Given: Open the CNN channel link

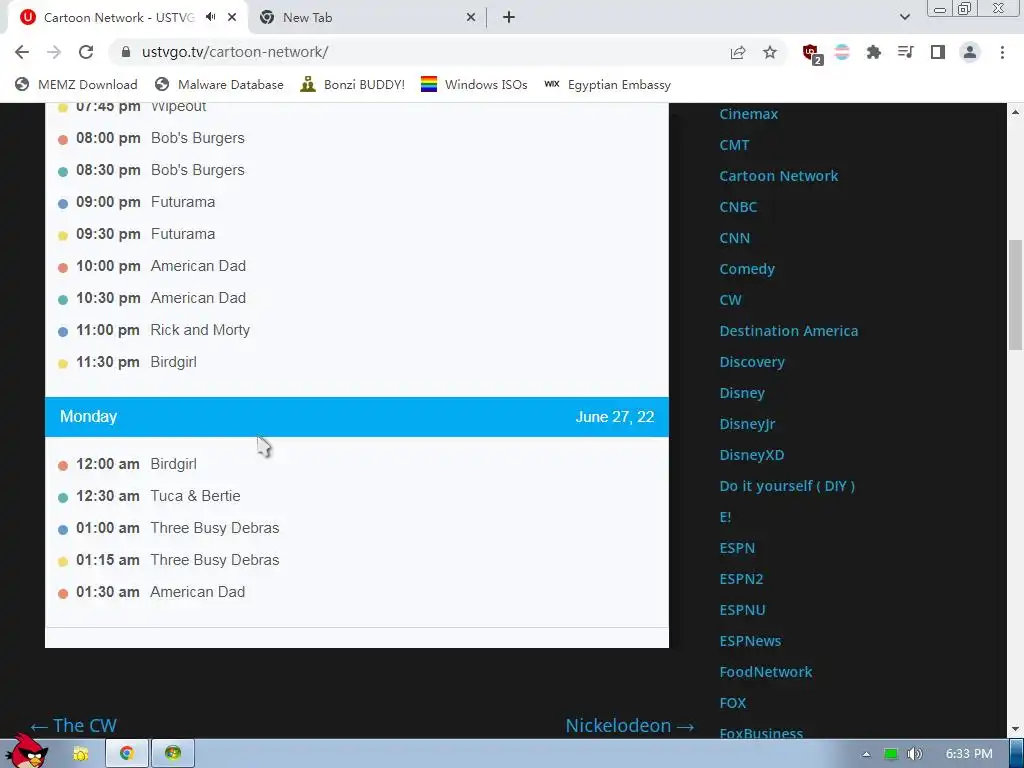Looking at the screenshot, I should [735, 238].
